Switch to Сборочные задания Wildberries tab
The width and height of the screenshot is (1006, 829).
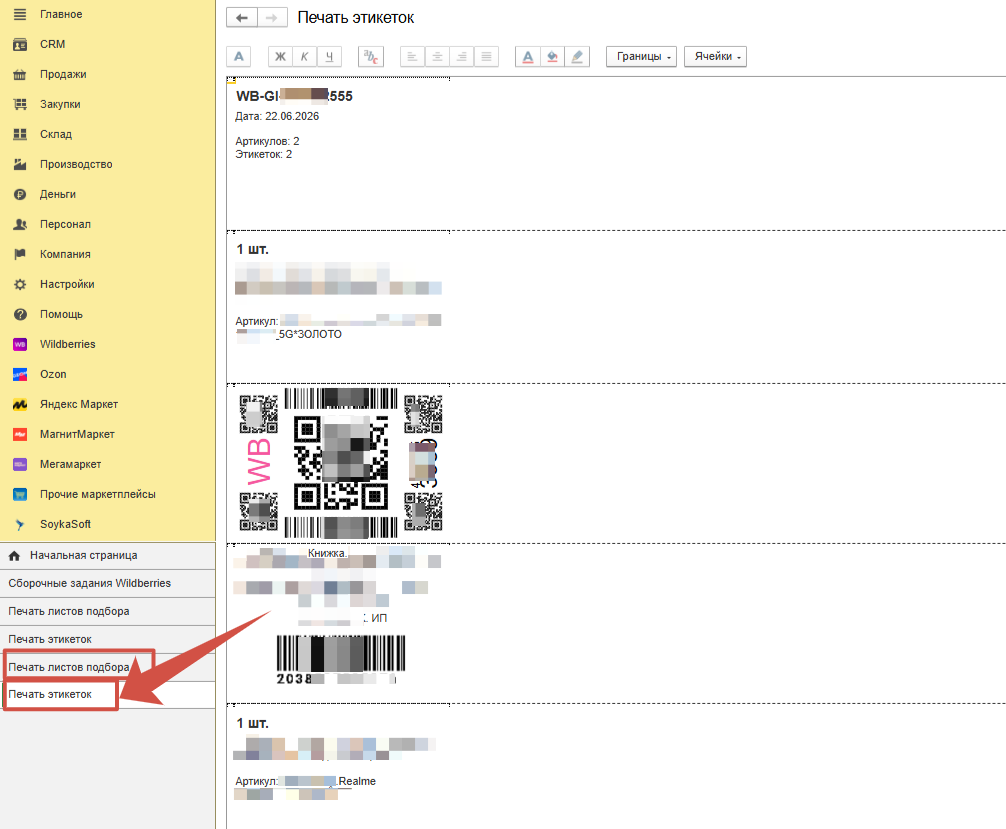click(x=108, y=583)
